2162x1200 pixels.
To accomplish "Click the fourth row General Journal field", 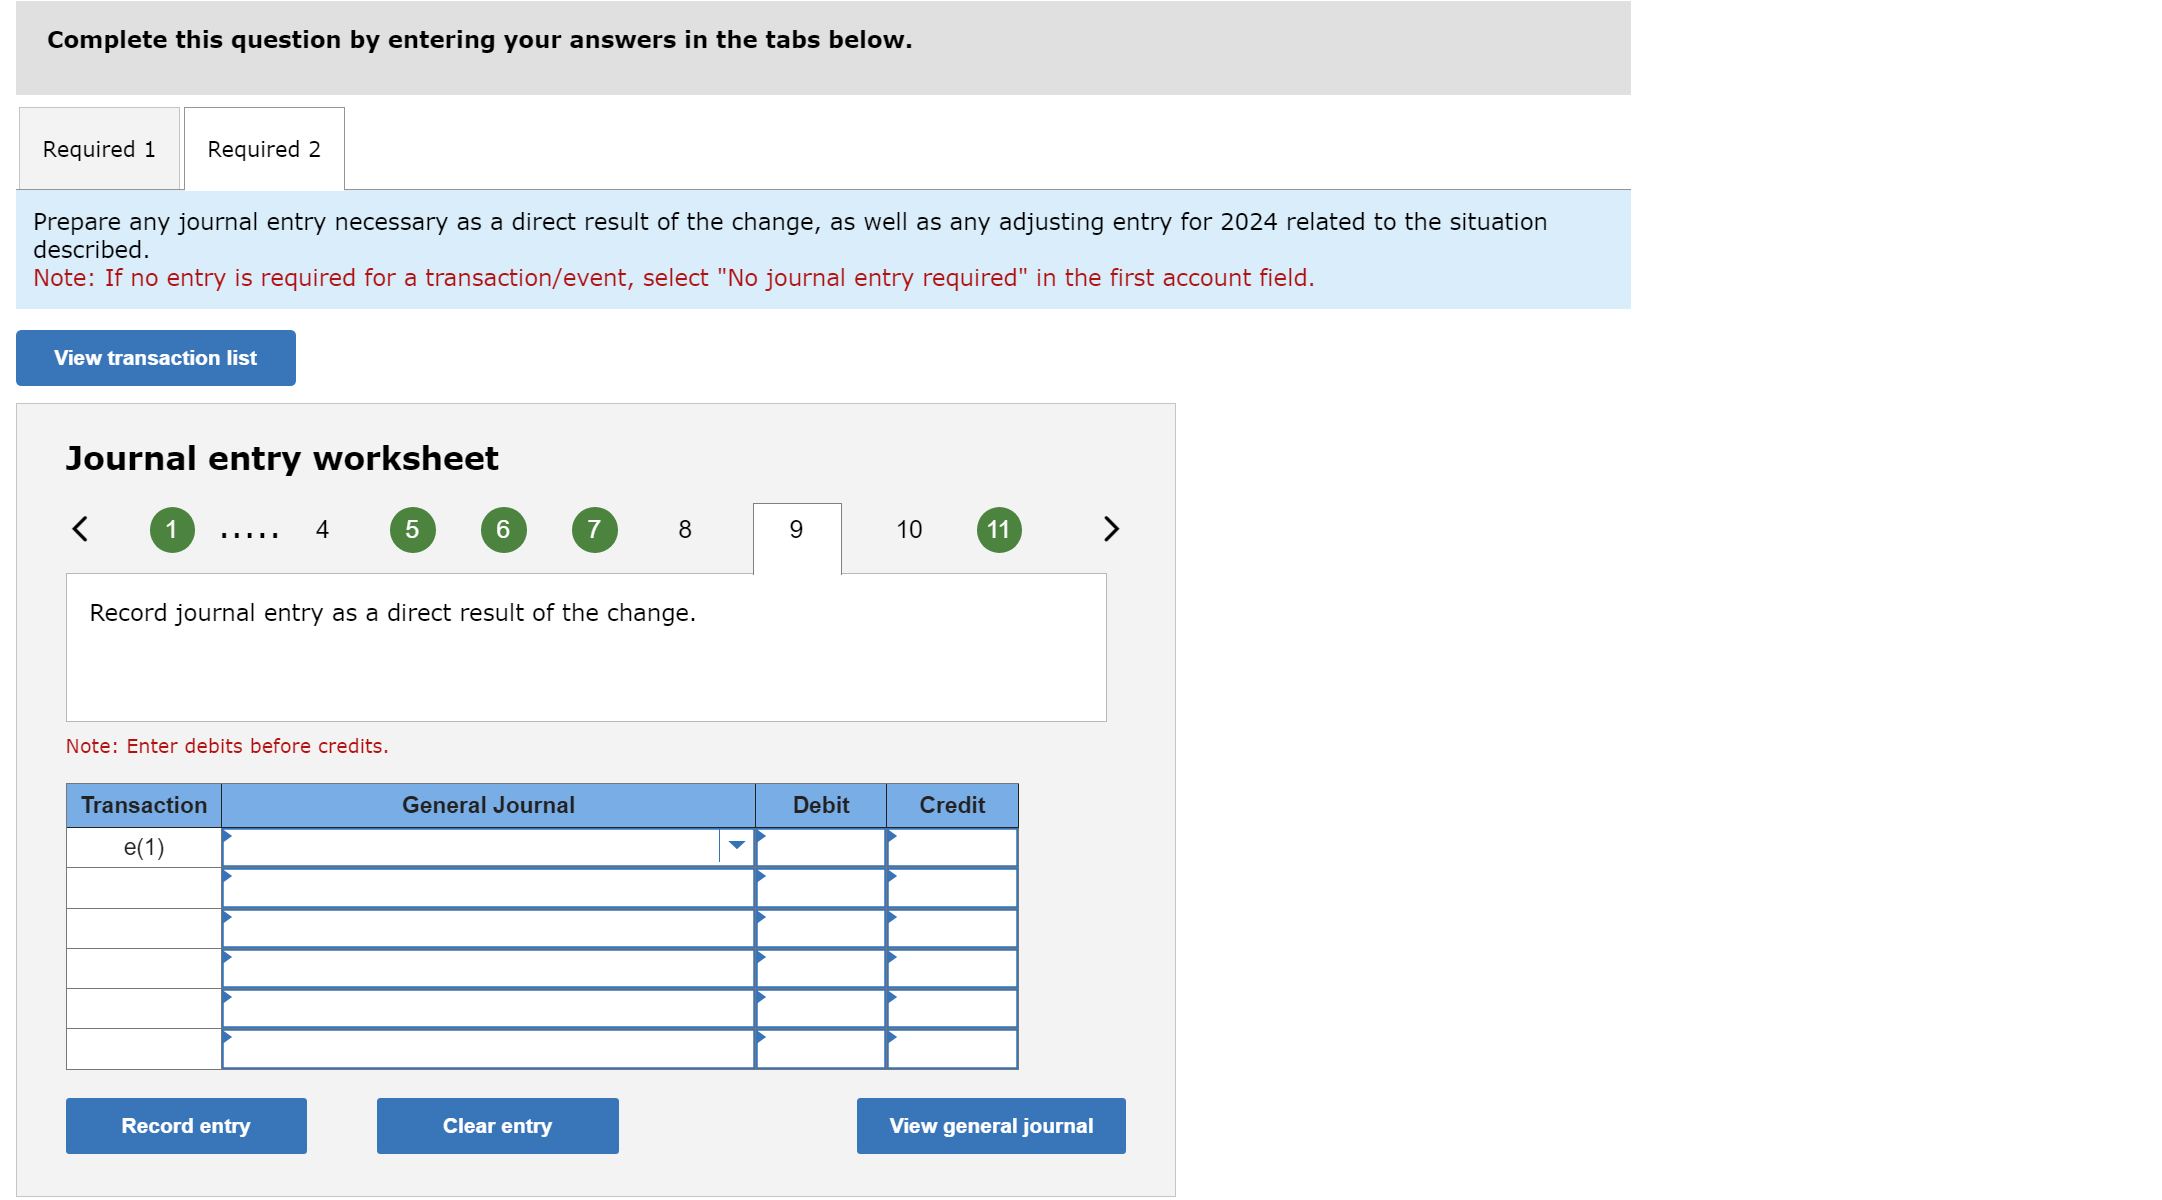I will tap(488, 968).
